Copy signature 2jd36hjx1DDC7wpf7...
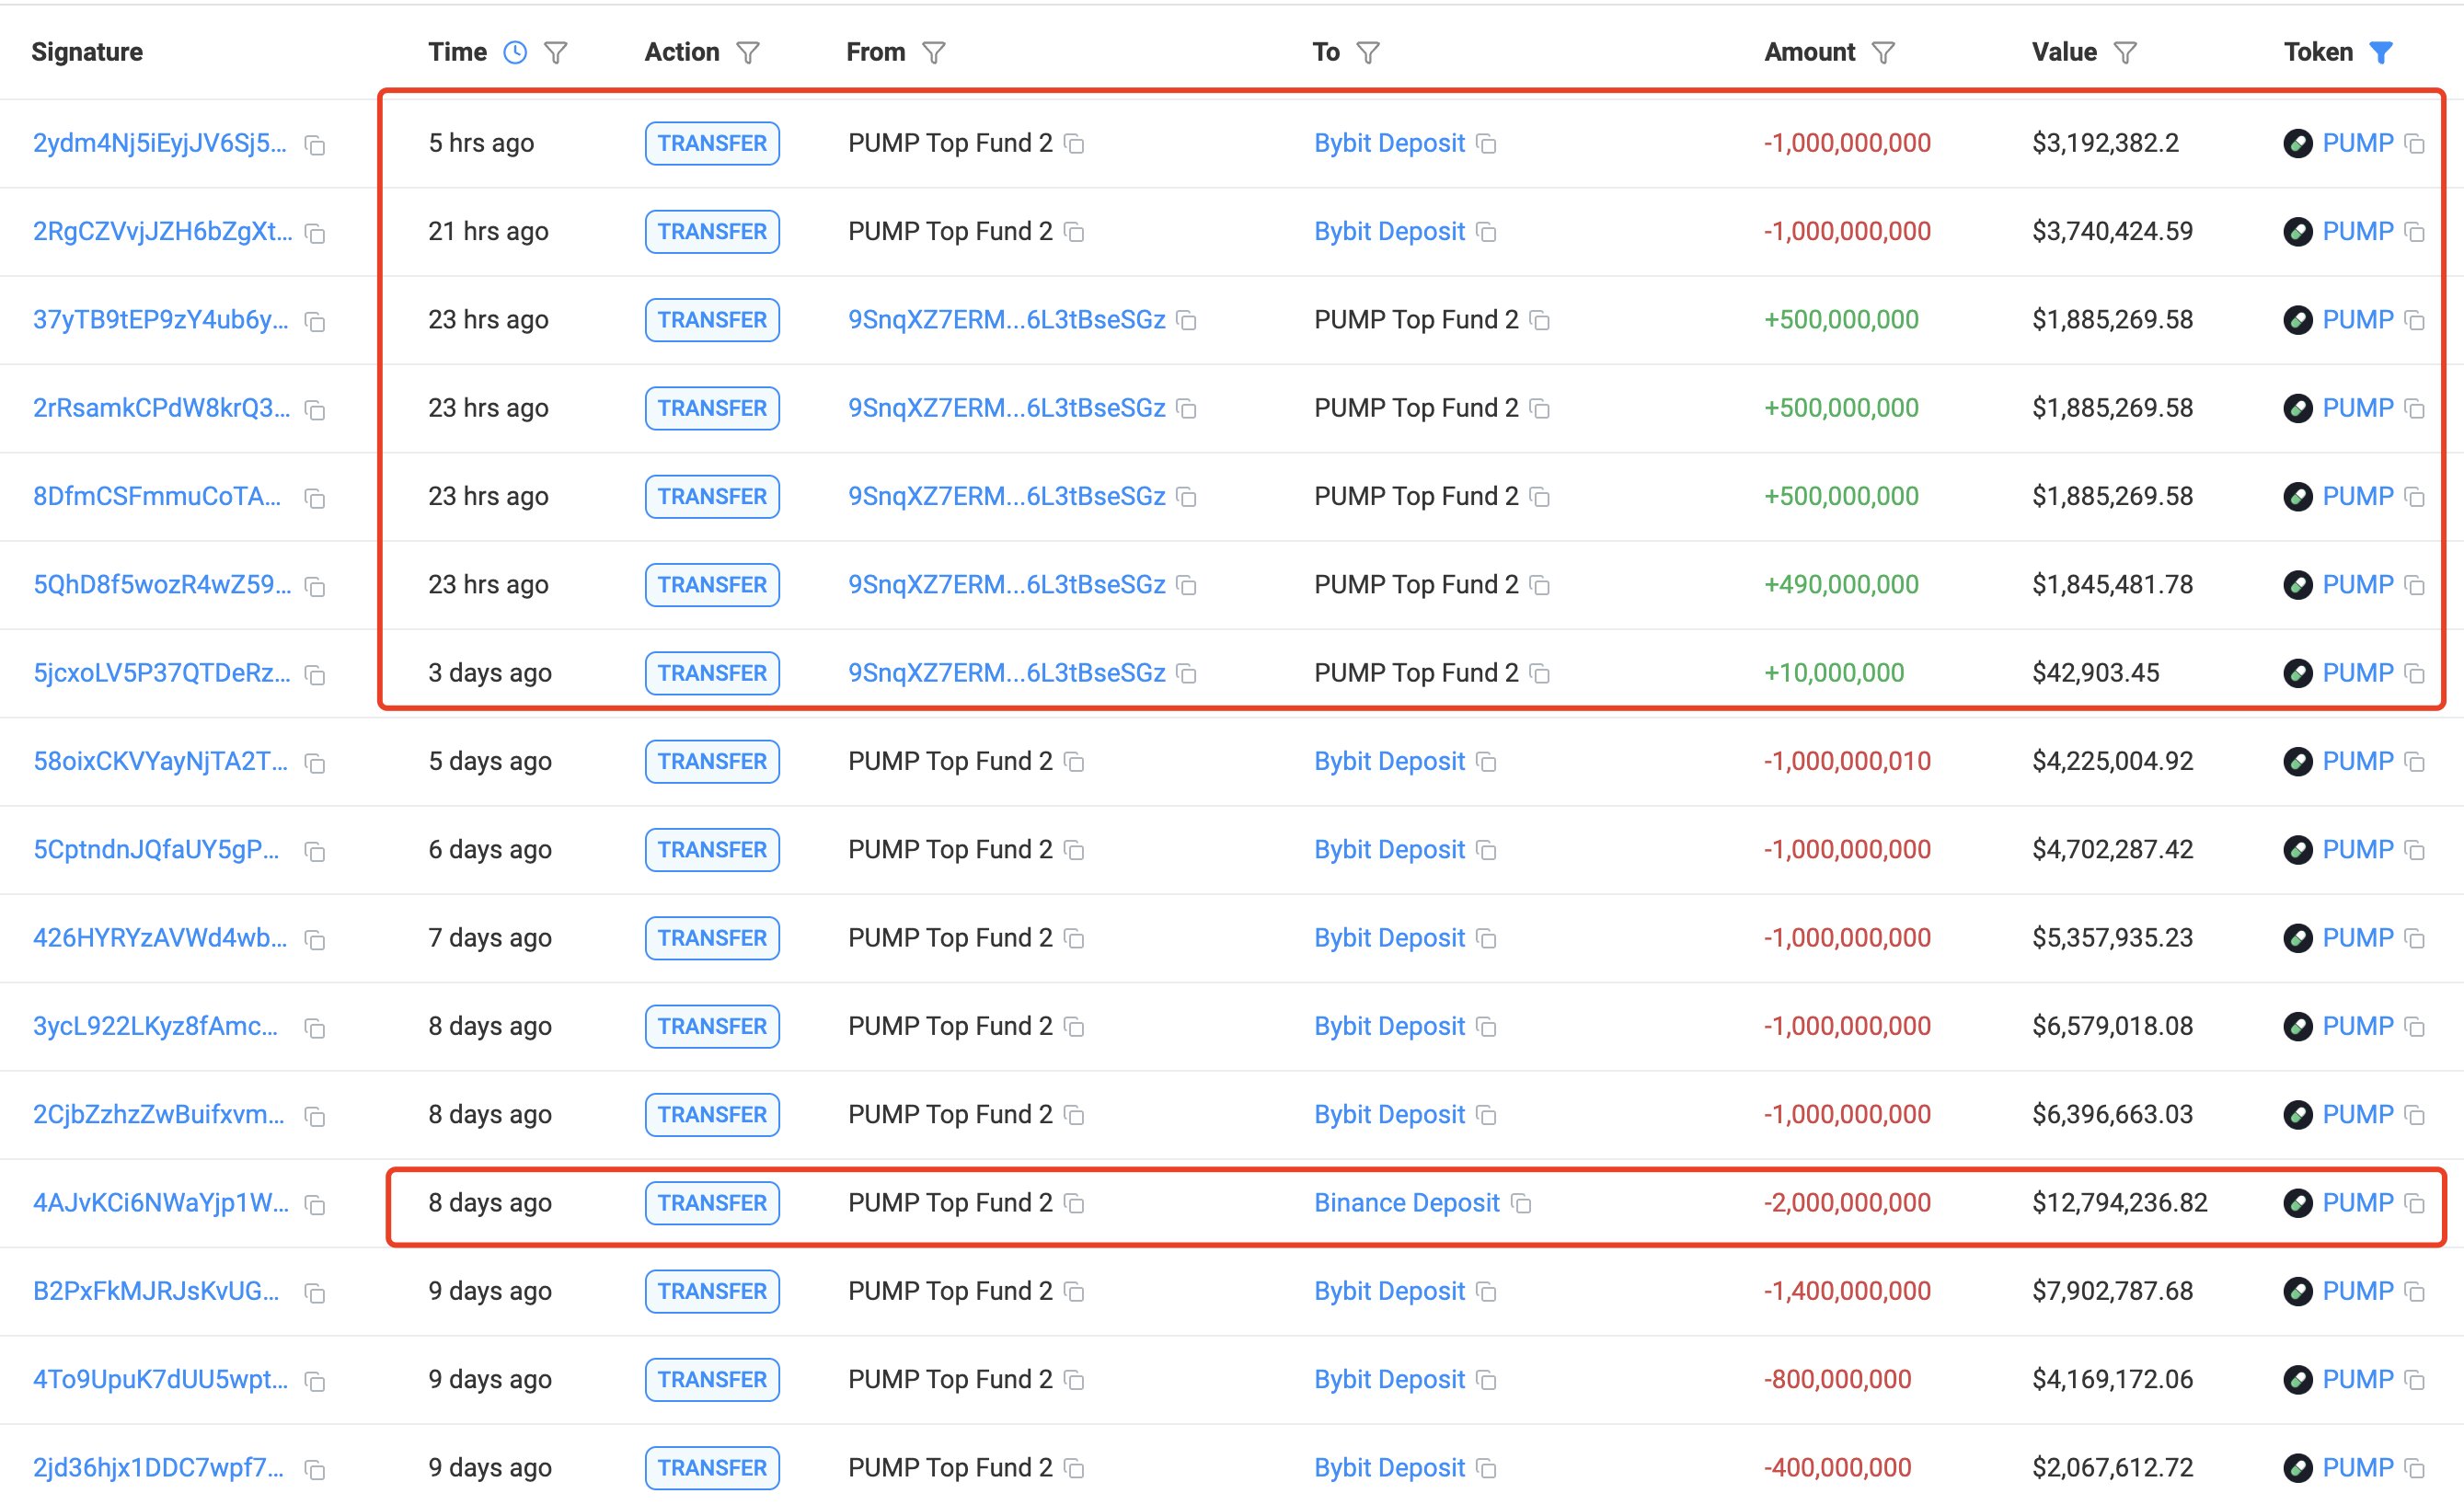 315,1469
